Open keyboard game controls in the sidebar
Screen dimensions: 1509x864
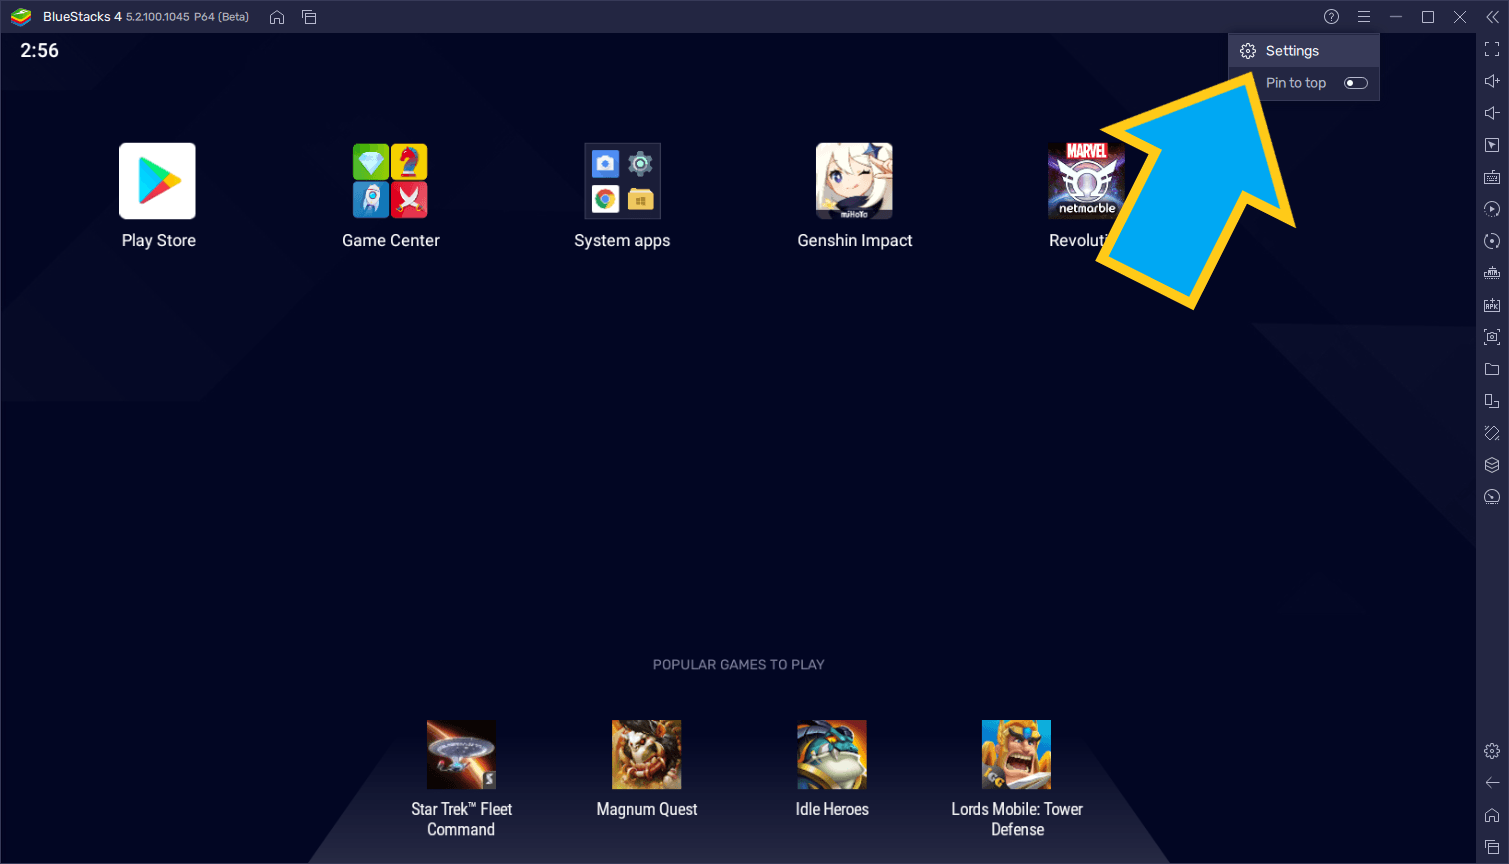tap(1492, 177)
